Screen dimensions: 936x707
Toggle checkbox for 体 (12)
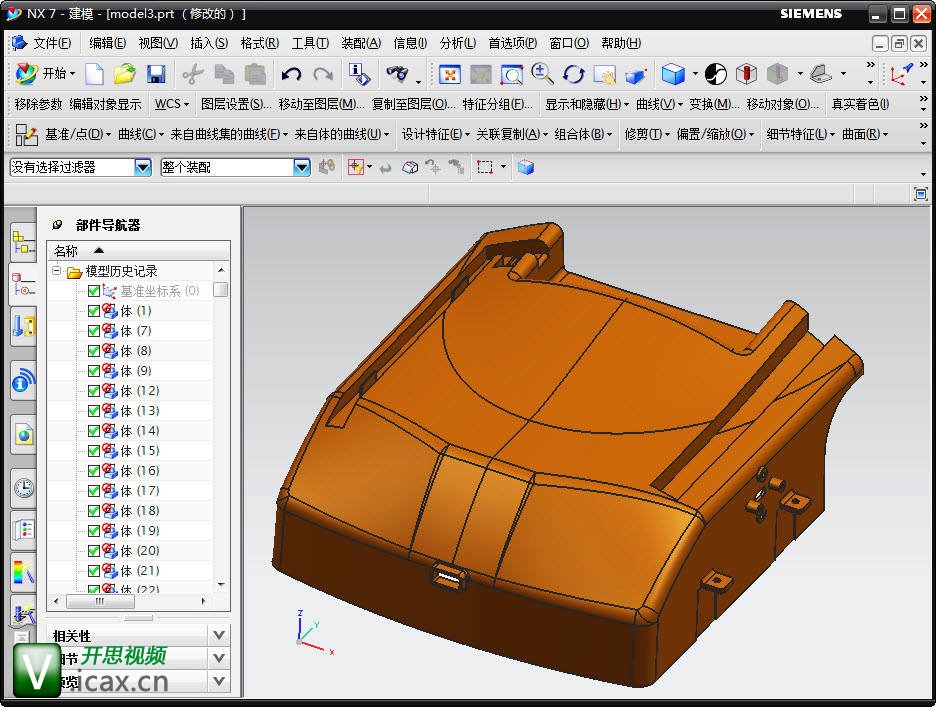94,391
